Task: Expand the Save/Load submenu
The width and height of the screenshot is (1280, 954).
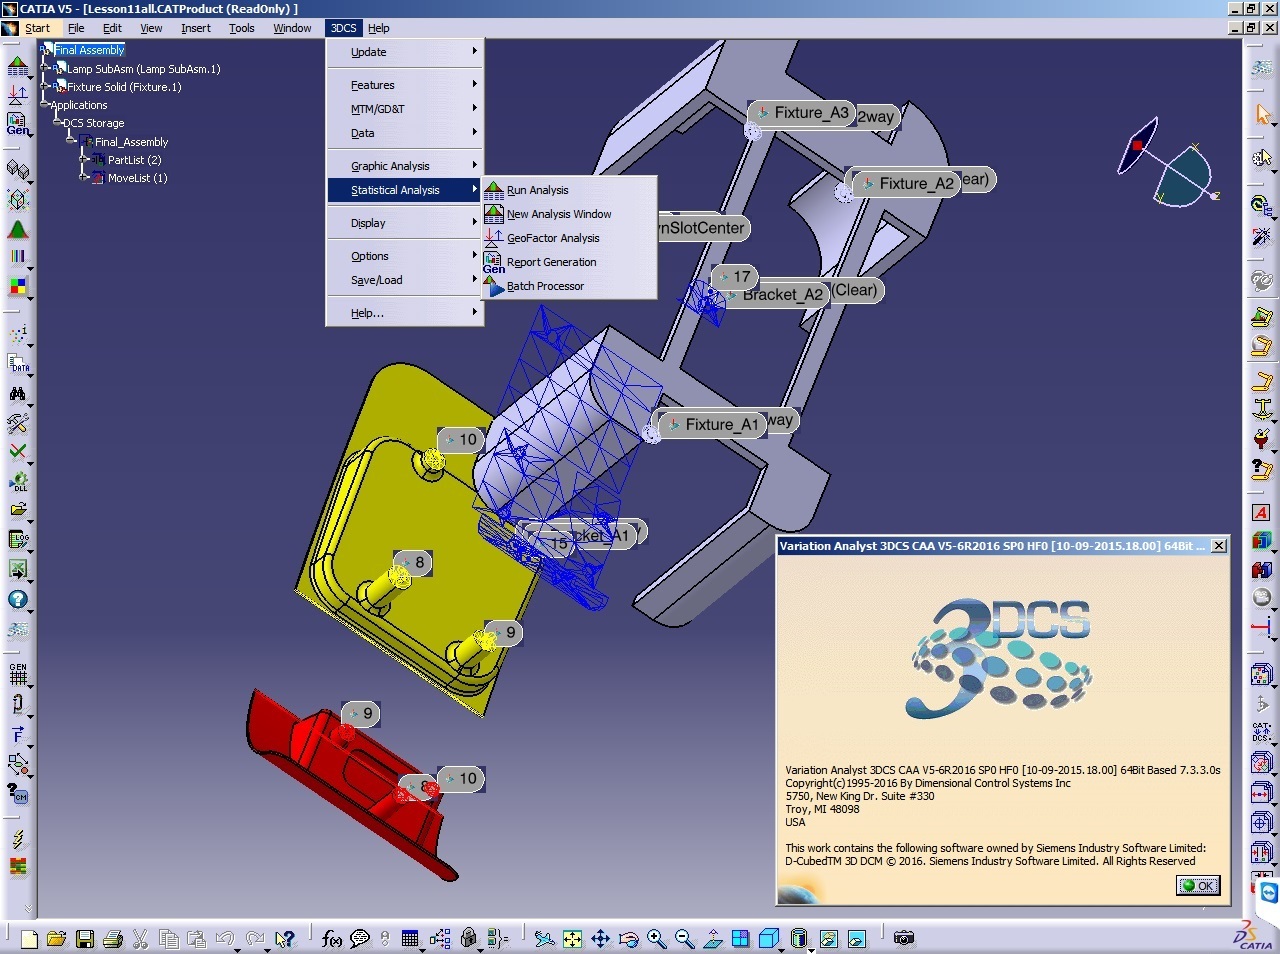Action: click(x=405, y=280)
